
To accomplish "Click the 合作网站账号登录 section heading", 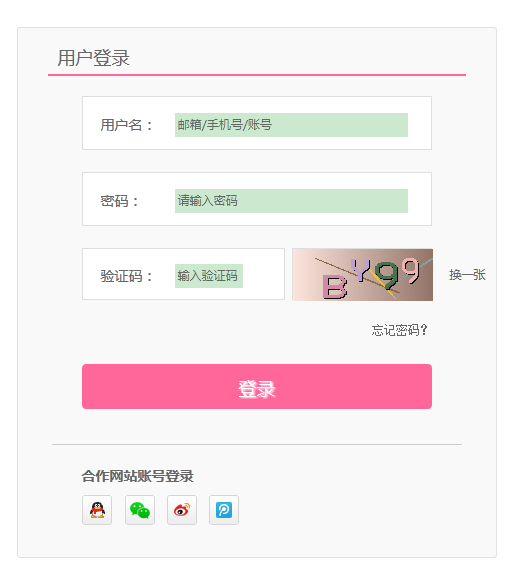I will pyautogui.click(x=137, y=476).
